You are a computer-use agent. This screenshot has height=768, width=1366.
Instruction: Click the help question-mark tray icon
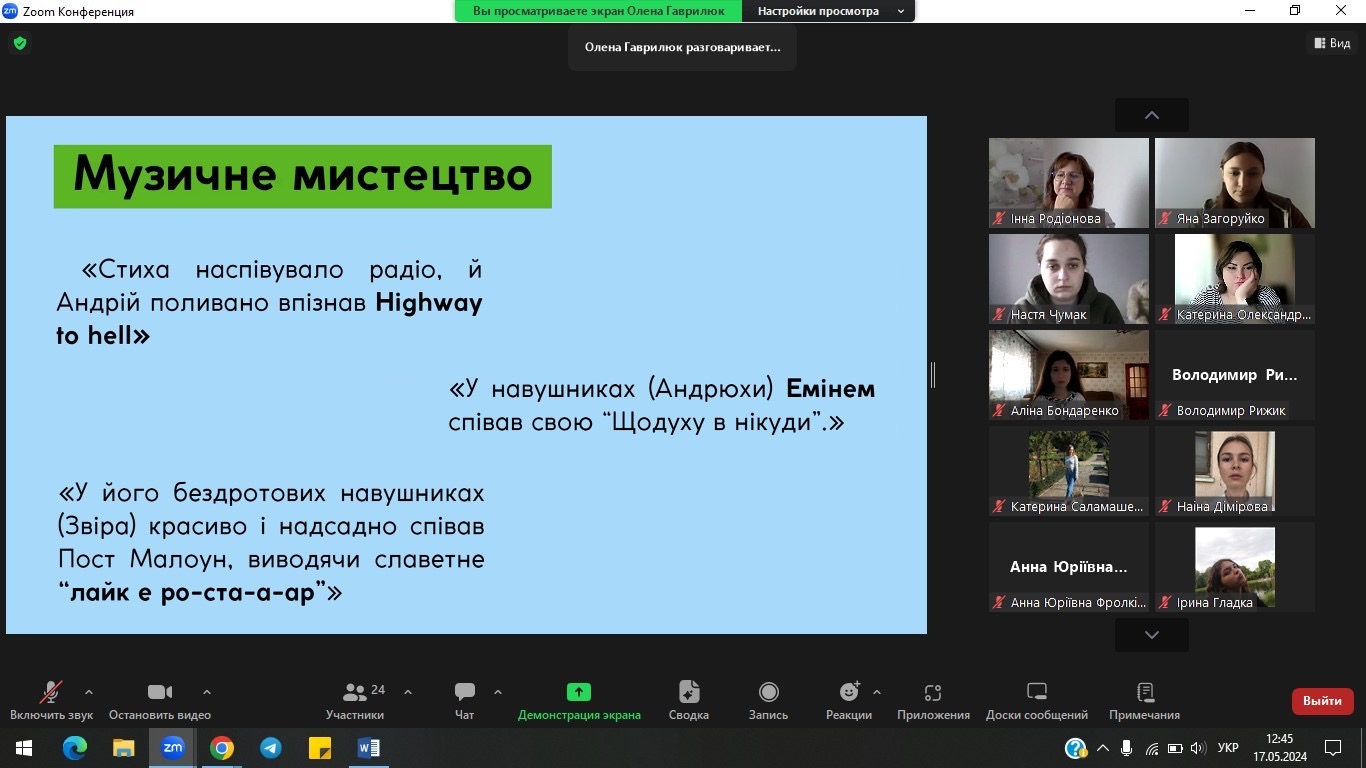1076,748
